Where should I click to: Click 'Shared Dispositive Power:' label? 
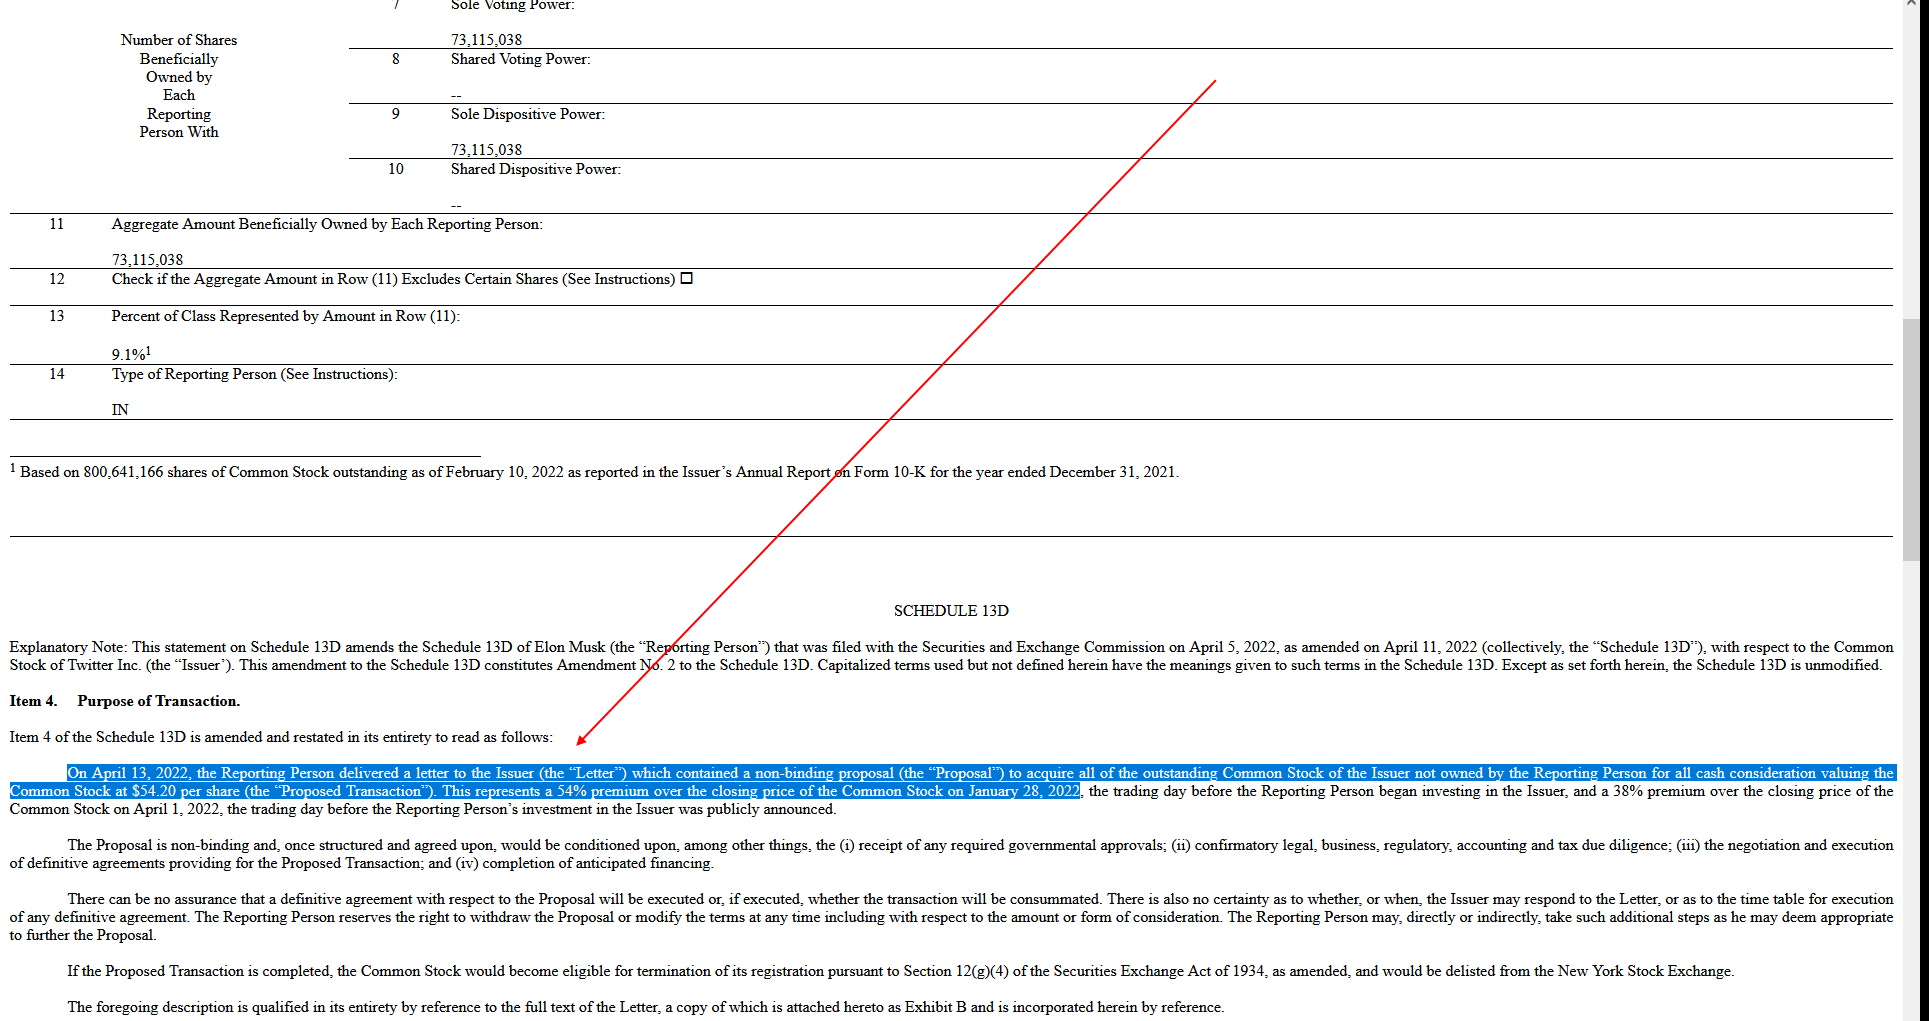pyautogui.click(x=535, y=169)
